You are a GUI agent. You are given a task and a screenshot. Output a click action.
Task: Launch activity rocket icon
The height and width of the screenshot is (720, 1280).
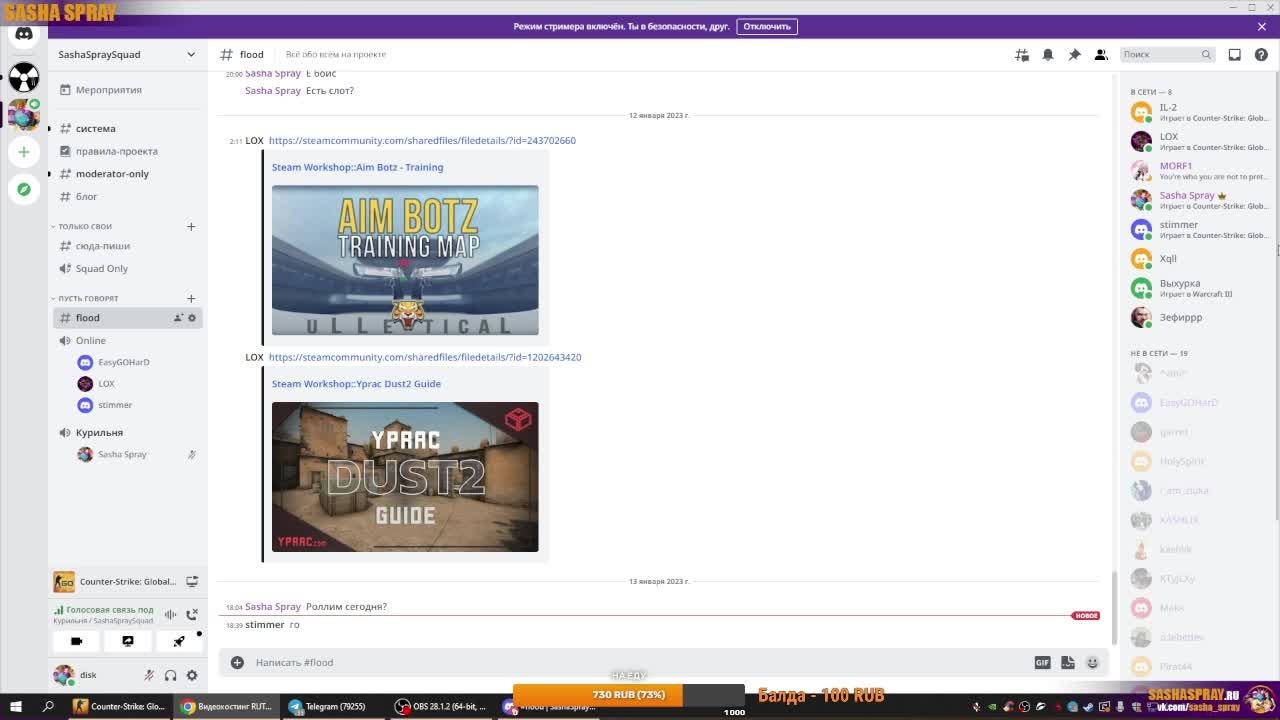(x=179, y=641)
